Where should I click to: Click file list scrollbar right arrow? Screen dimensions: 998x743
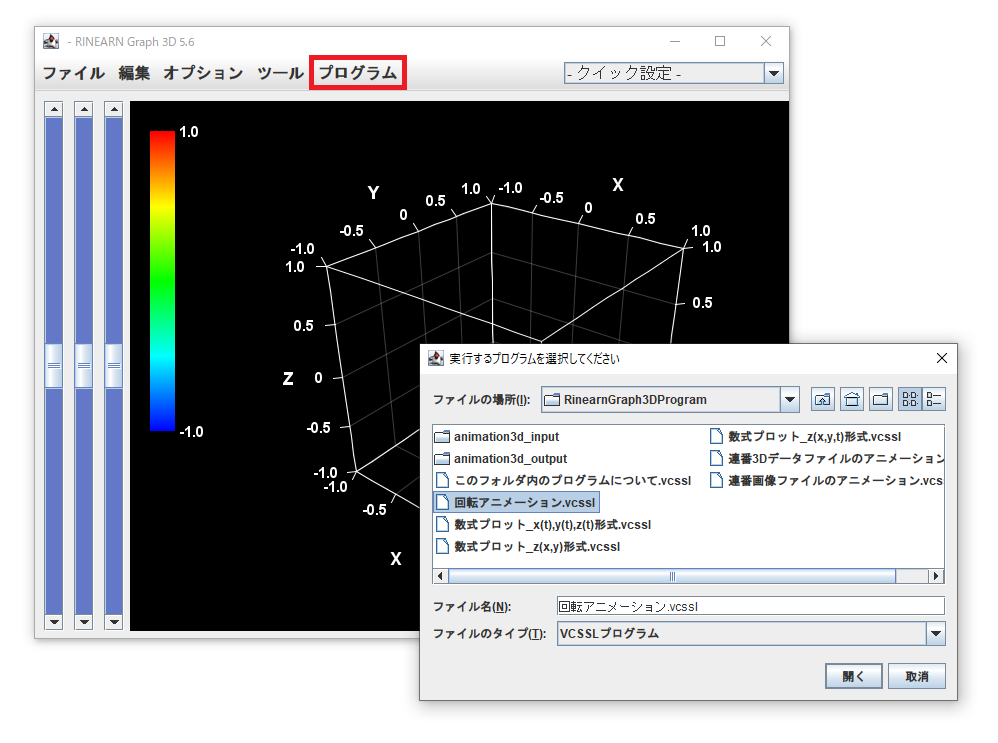pyautogui.click(x=936, y=576)
